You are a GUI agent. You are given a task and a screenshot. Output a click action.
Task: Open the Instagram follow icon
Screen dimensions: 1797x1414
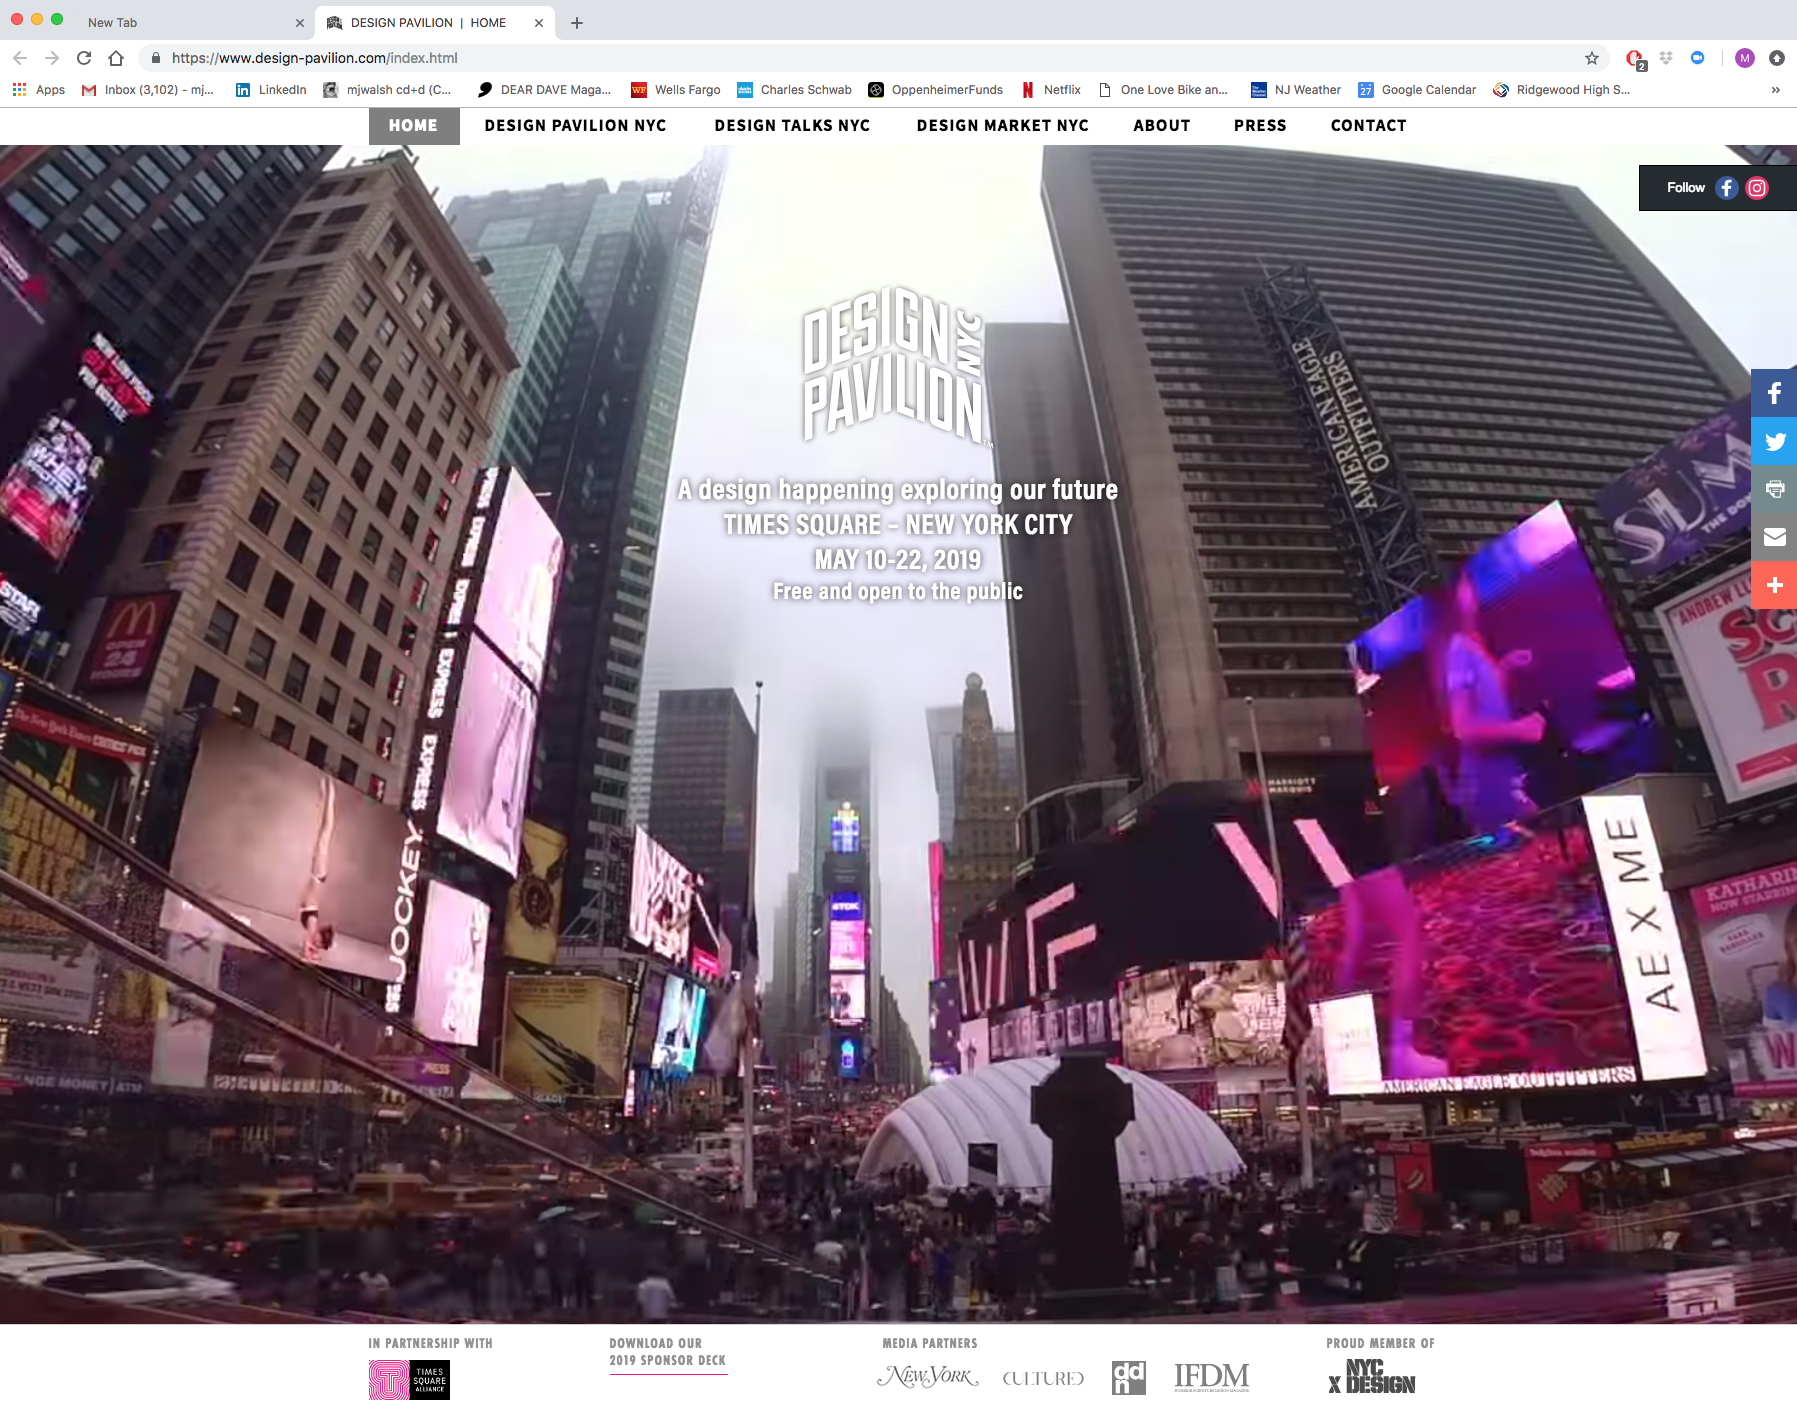(1757, 188)
